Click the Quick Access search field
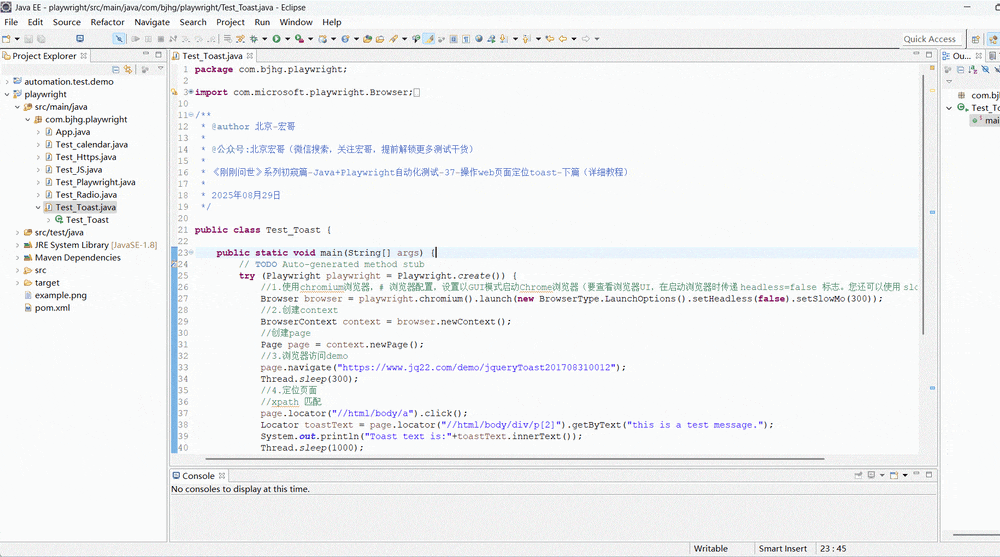The height and width of the screenshot is (557, 1000). tap(930, 39)
